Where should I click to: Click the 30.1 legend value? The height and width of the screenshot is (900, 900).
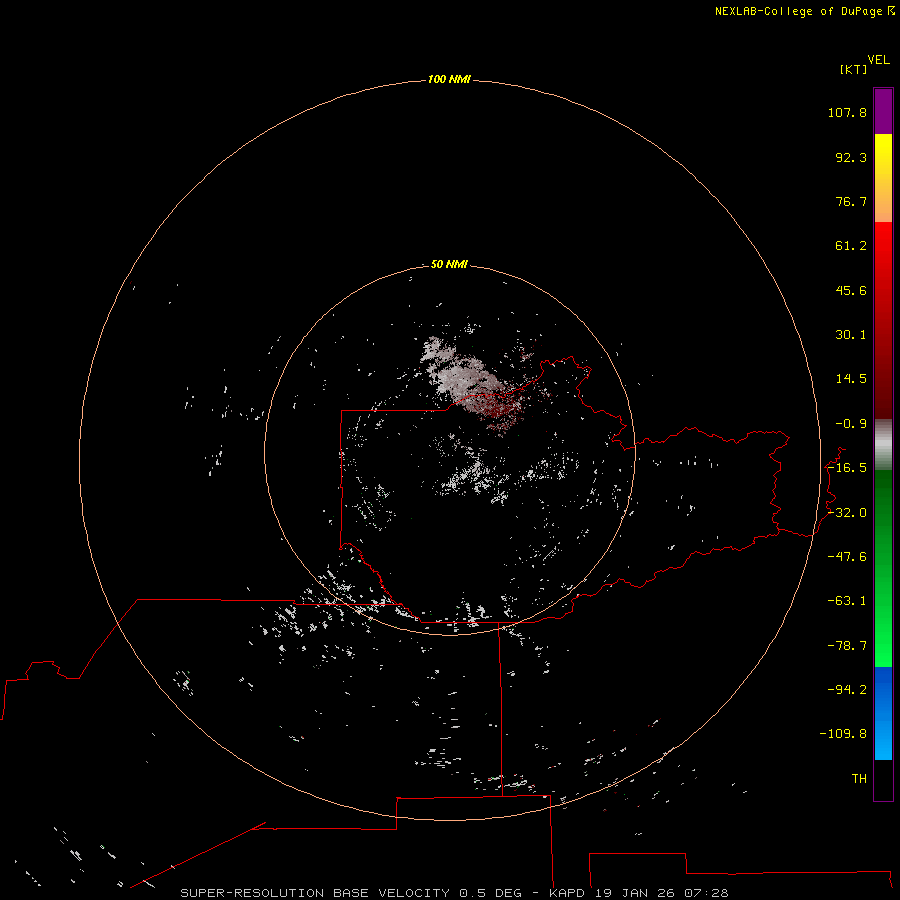coord(851,335)
